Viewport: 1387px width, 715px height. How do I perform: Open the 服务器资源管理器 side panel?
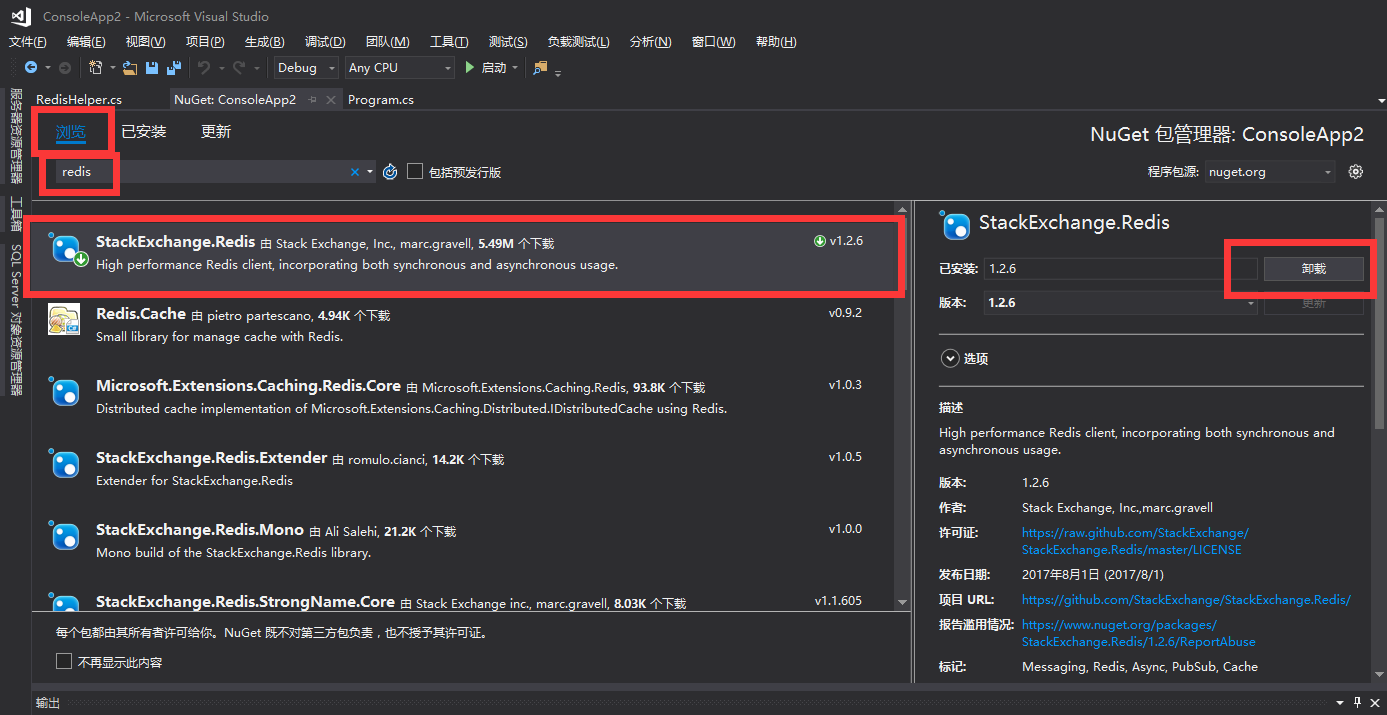point(16,136)
